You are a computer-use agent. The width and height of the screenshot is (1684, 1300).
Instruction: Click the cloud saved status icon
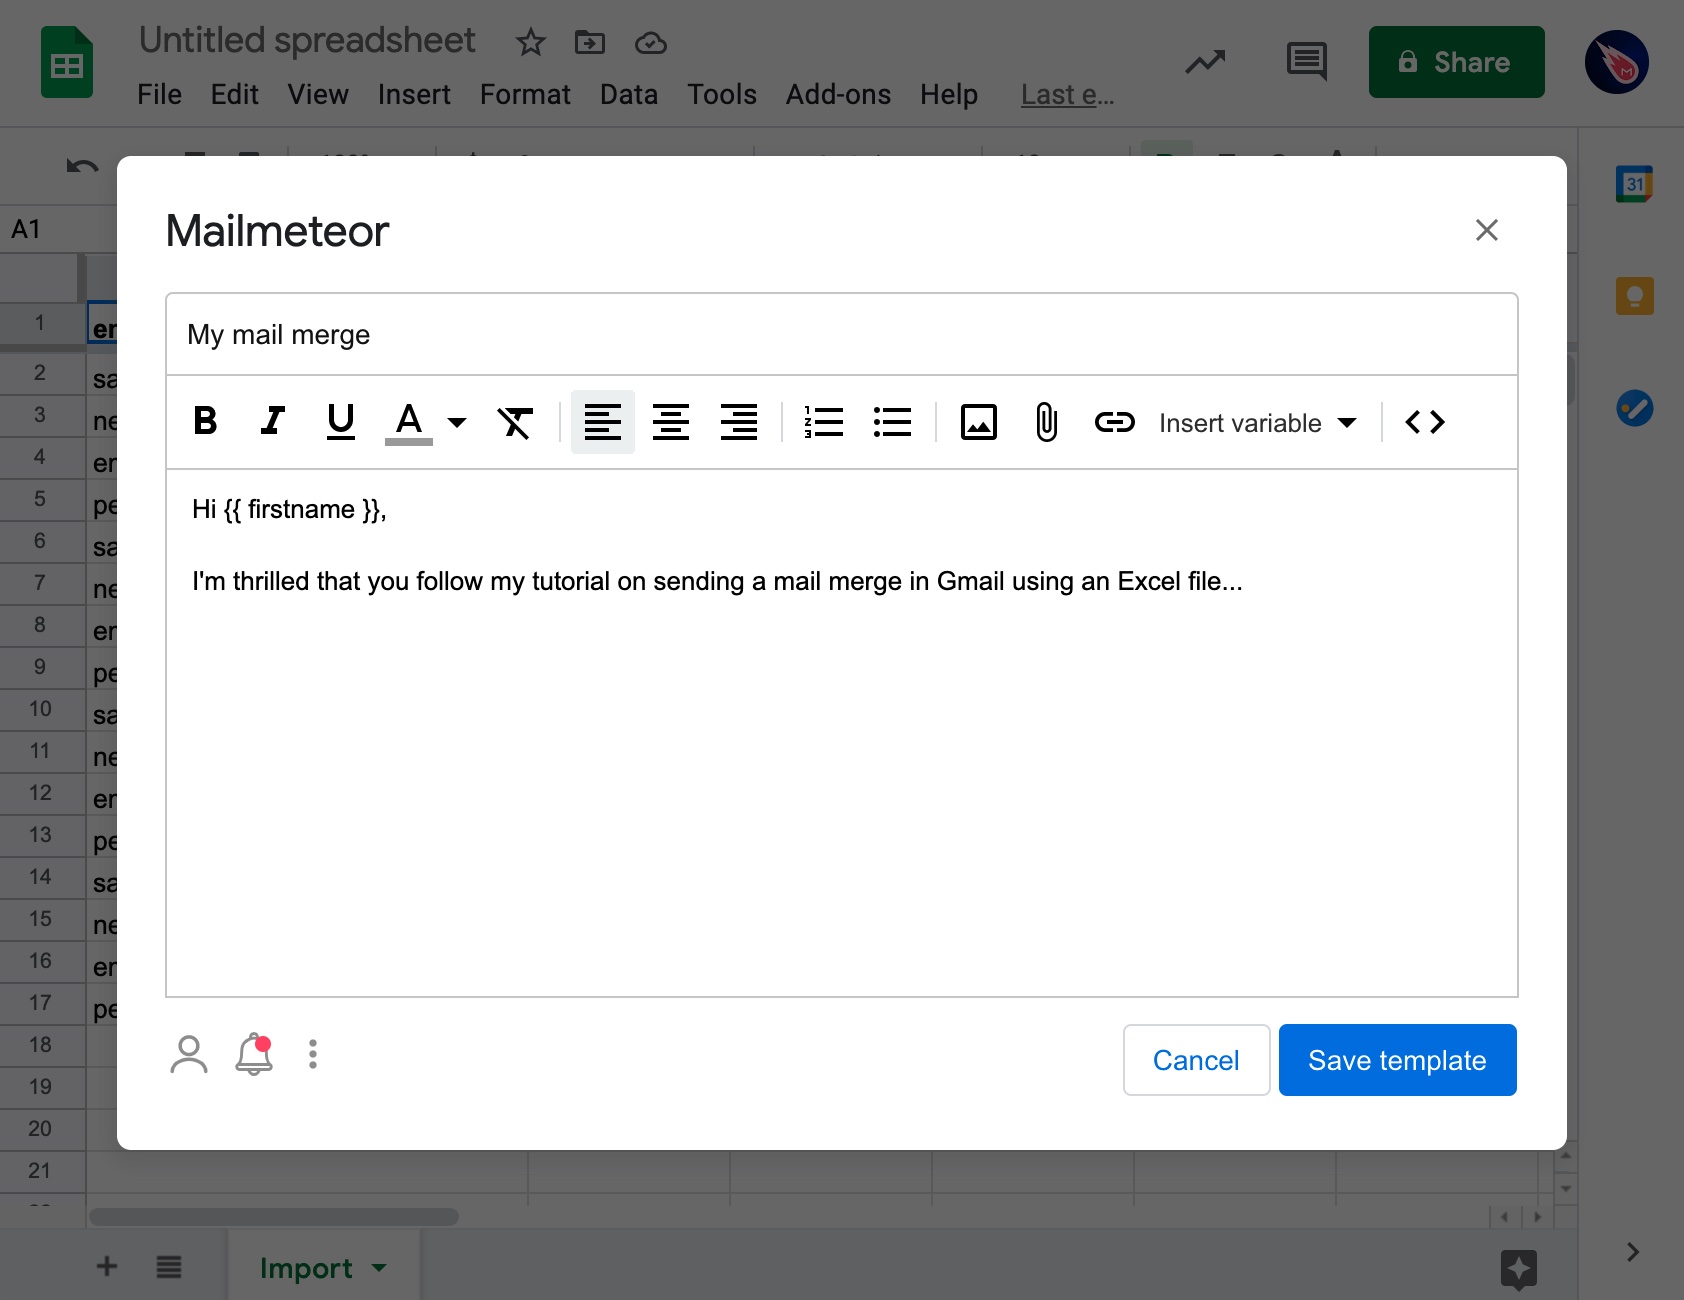click(x=651, y=42)
